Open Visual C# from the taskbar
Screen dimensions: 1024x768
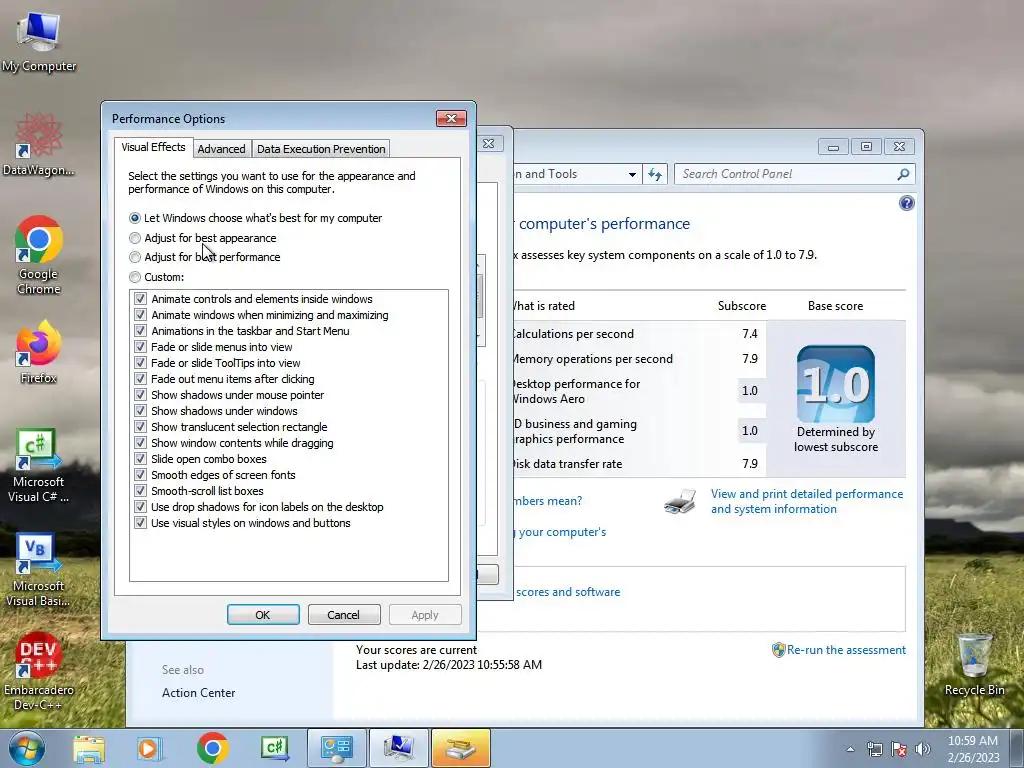point(274,748)
